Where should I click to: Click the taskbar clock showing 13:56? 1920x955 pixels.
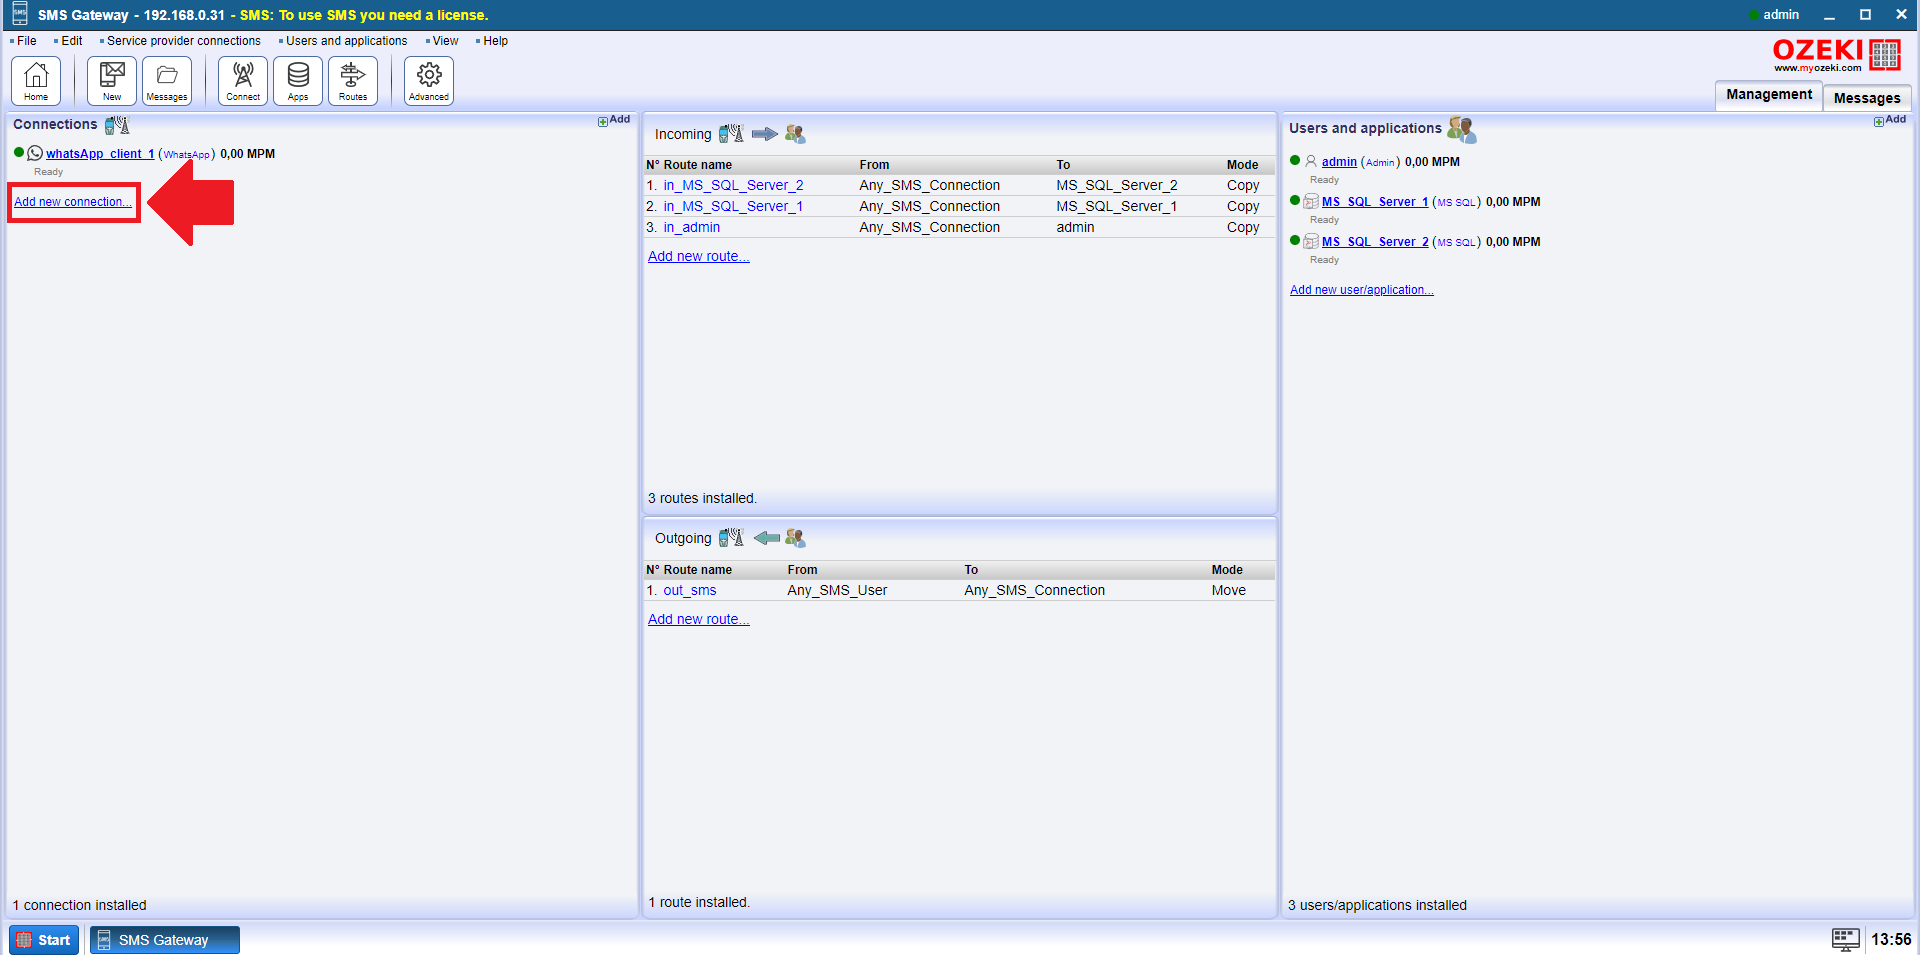pos(1891,939)
